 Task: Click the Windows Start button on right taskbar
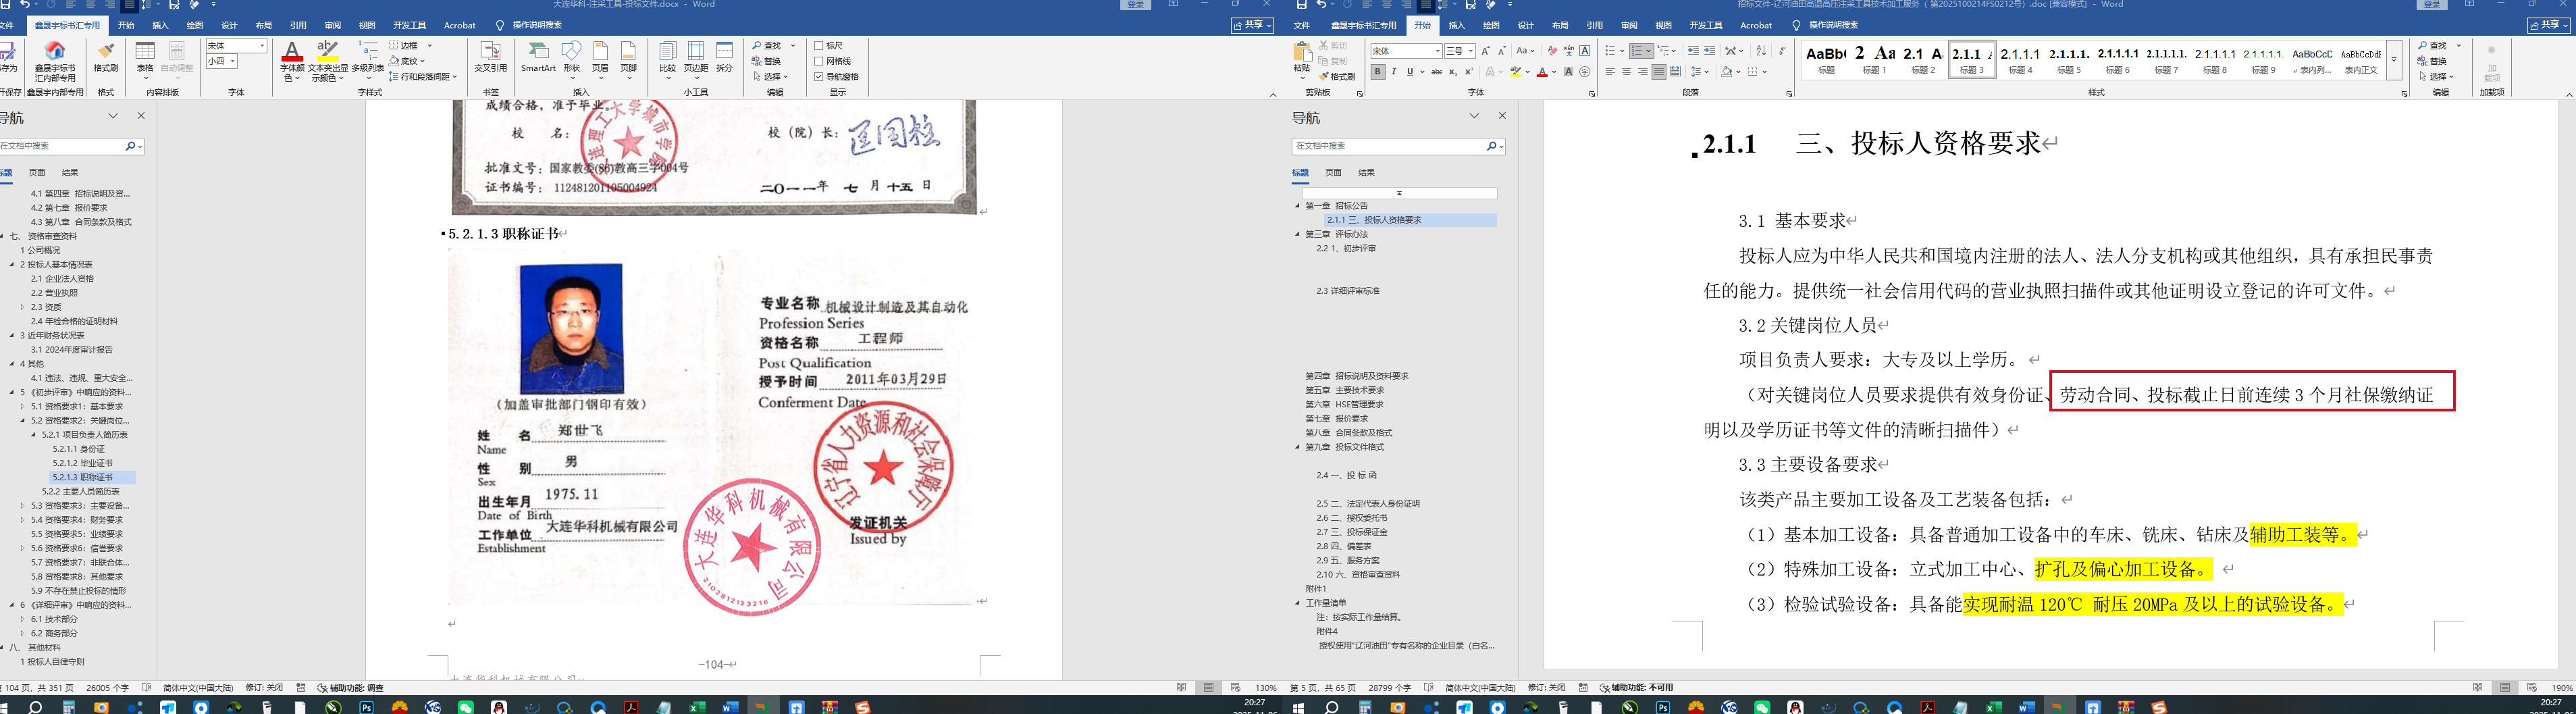(1299, 707)
